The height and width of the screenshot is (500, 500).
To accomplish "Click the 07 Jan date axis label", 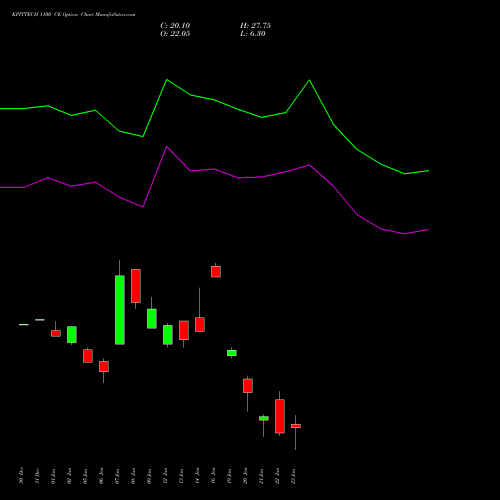I will click(117, 476).
